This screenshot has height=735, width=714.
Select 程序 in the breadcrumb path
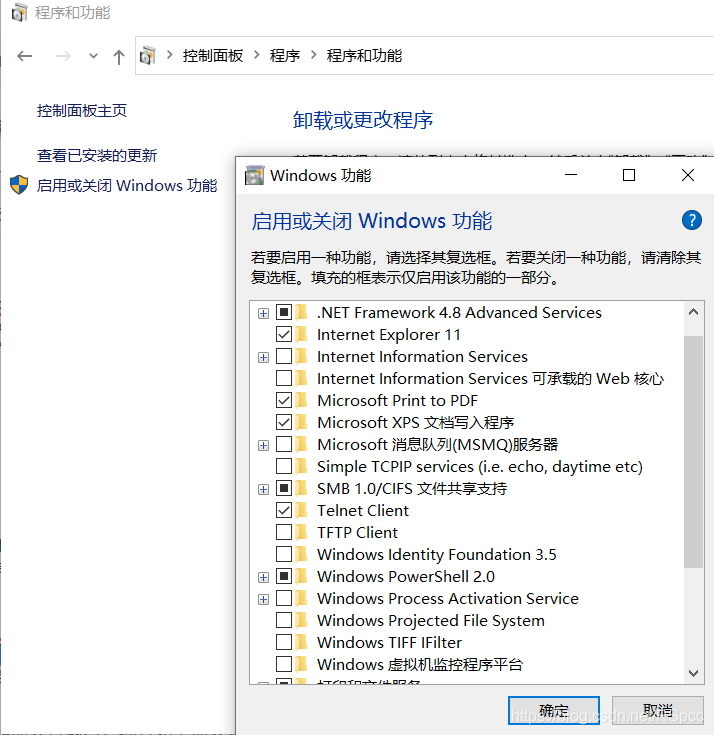click(285, 56)
